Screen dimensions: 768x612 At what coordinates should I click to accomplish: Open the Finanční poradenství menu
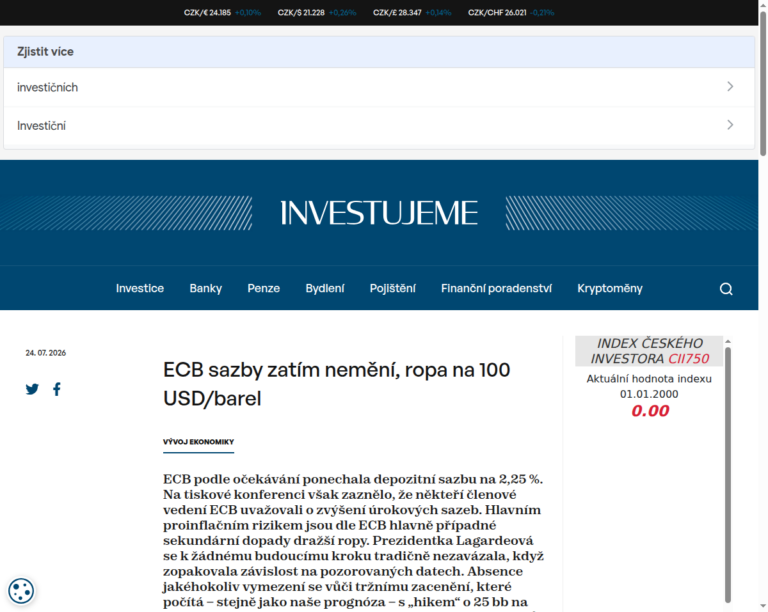click(496, 288)
